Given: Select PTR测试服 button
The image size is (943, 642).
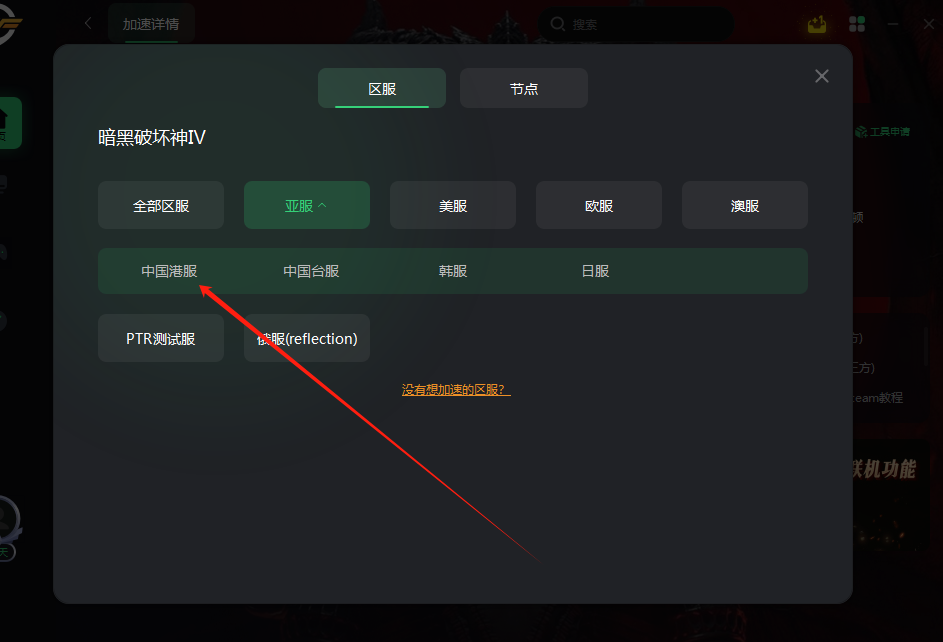Looking at the screenshot, I should [161, 338].
